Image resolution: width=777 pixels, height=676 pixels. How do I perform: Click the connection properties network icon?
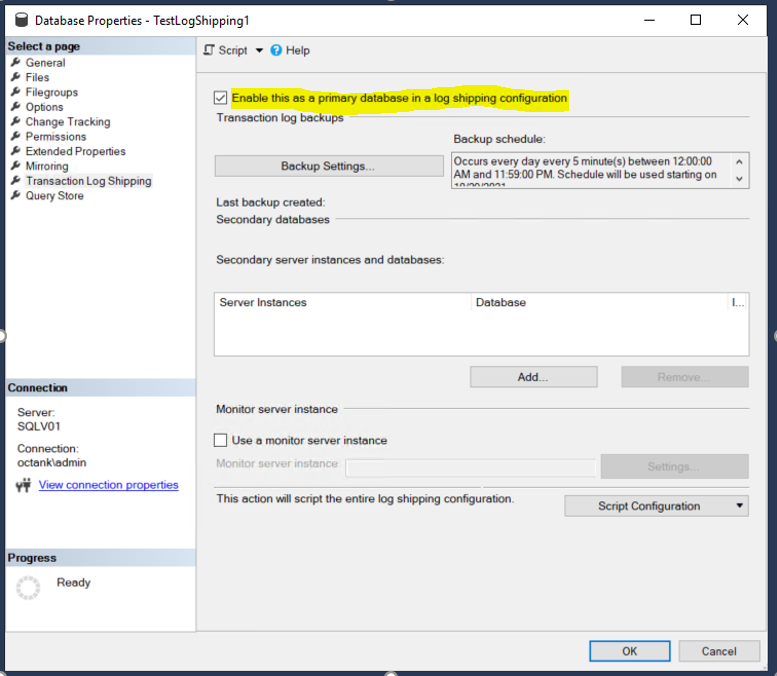pos(24,485)
